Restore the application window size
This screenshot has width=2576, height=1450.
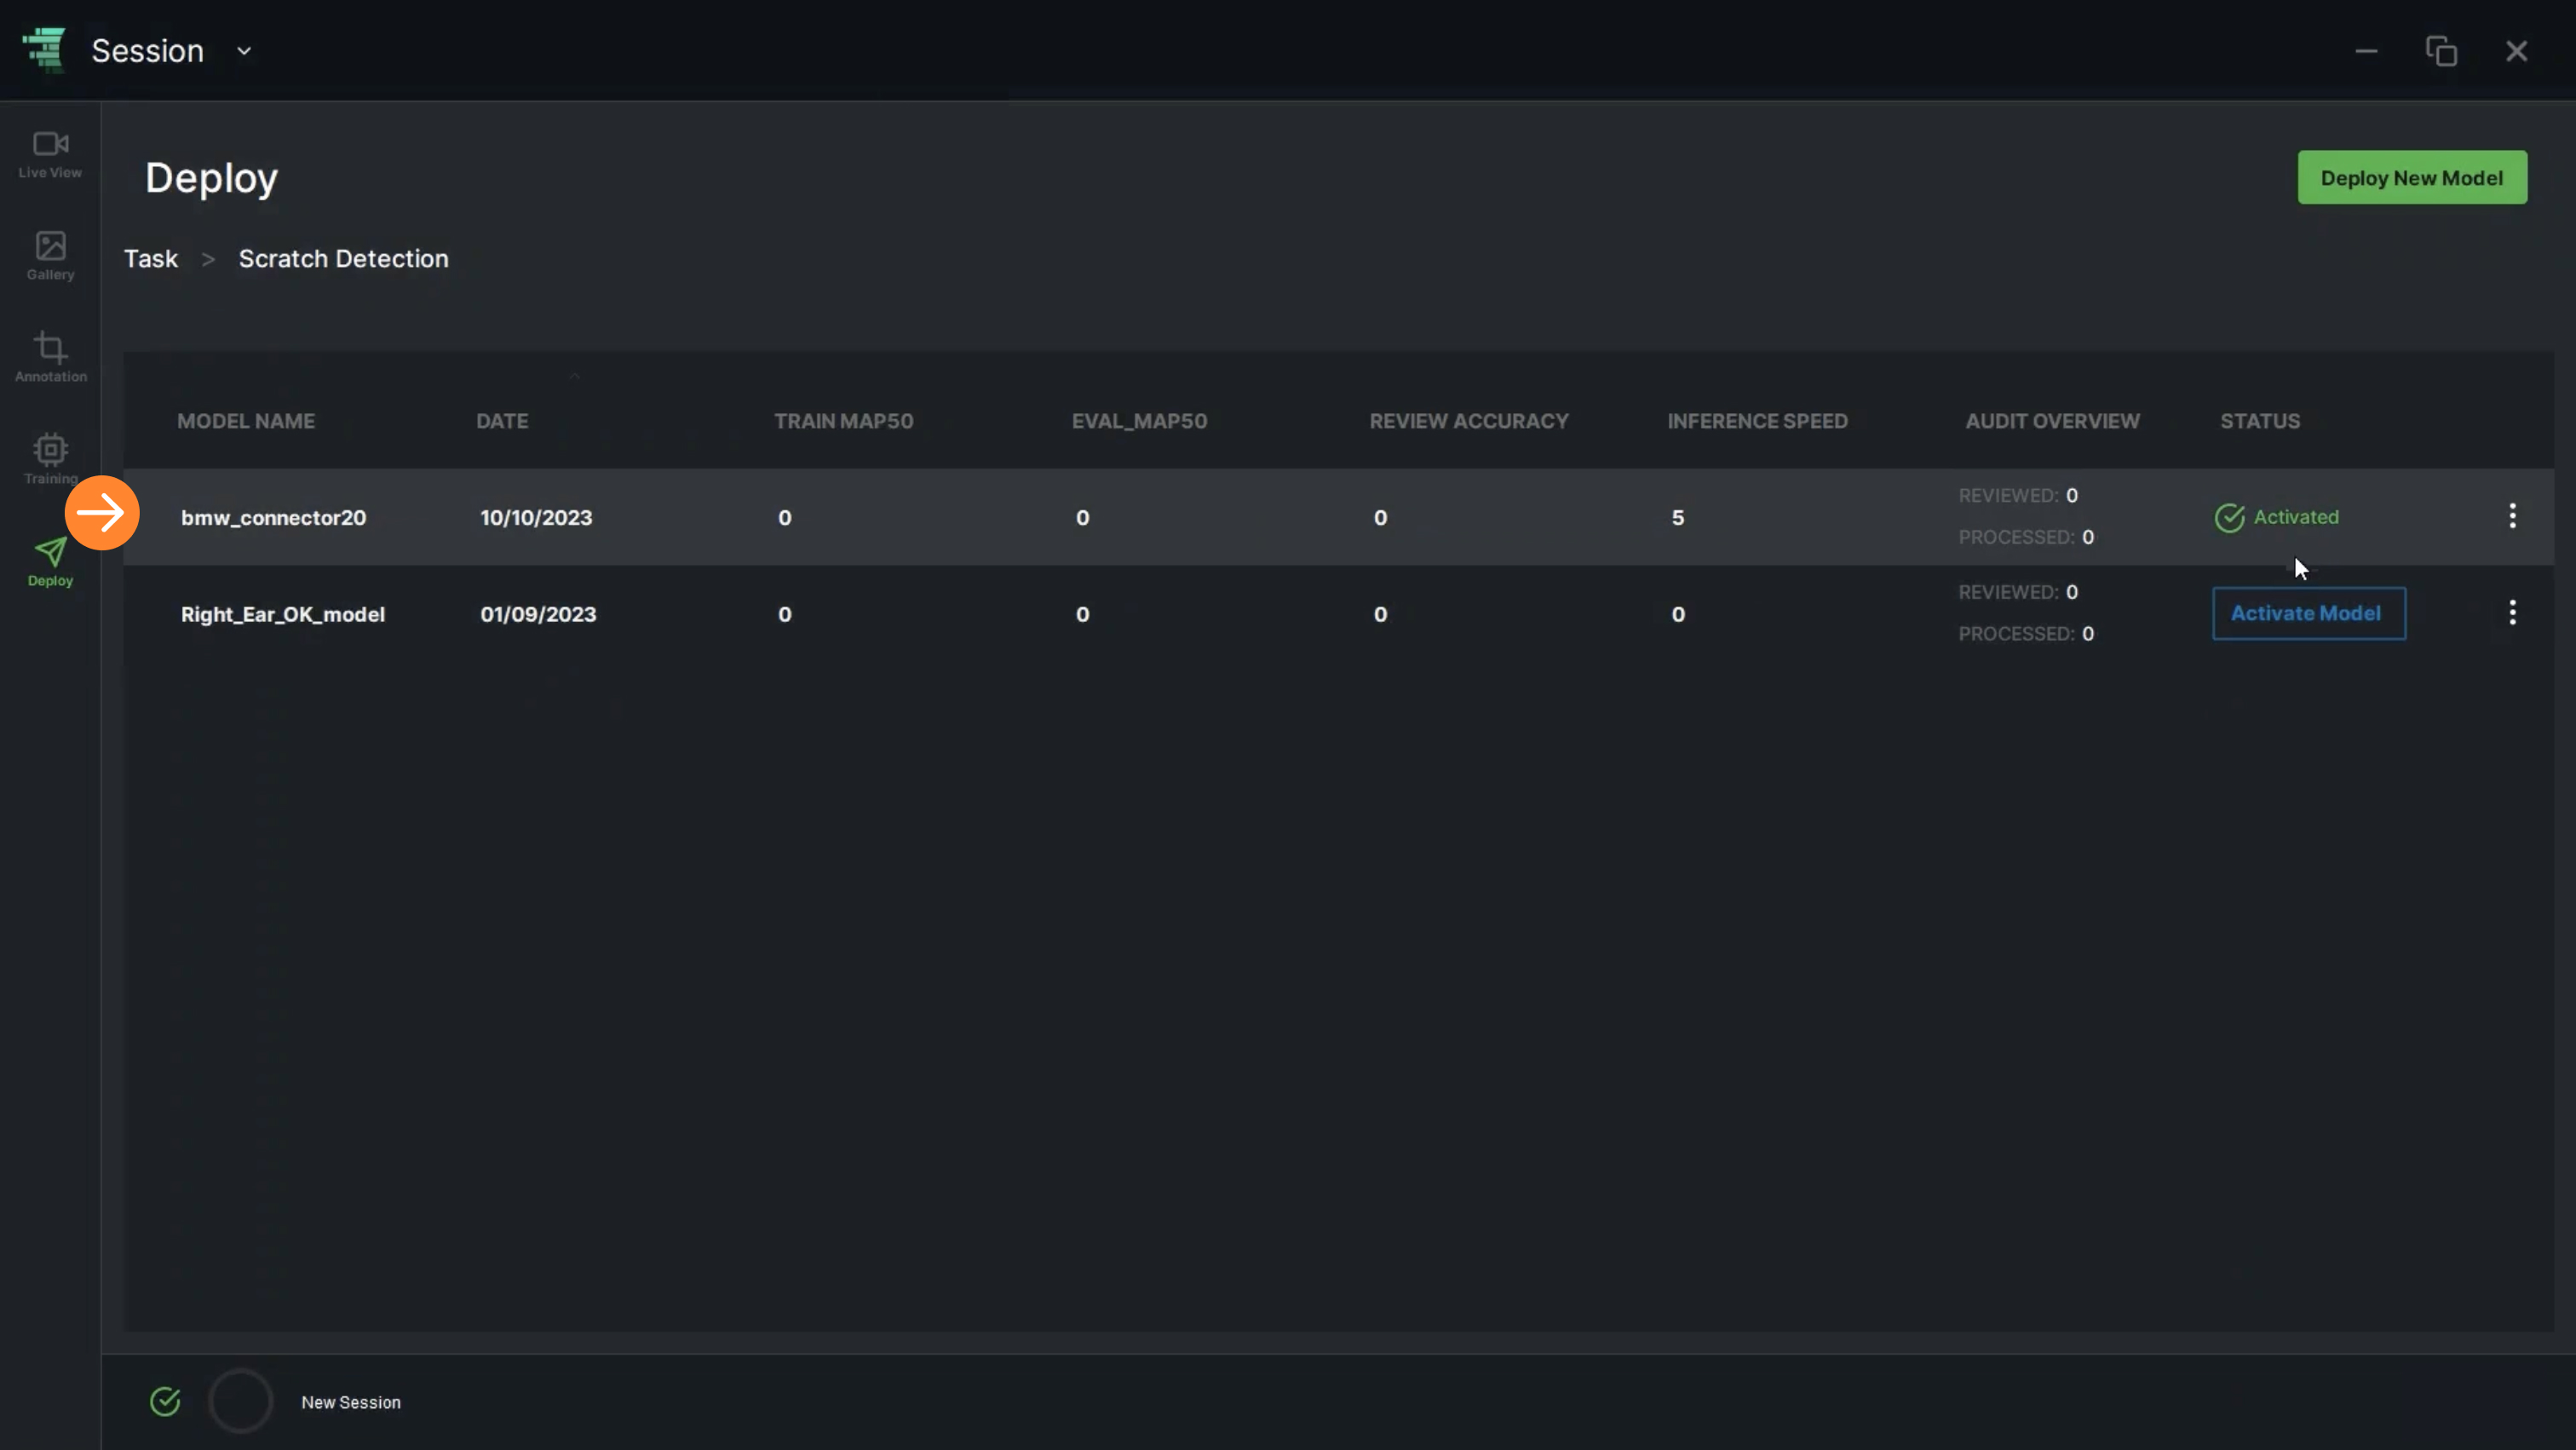[2441, 51]
